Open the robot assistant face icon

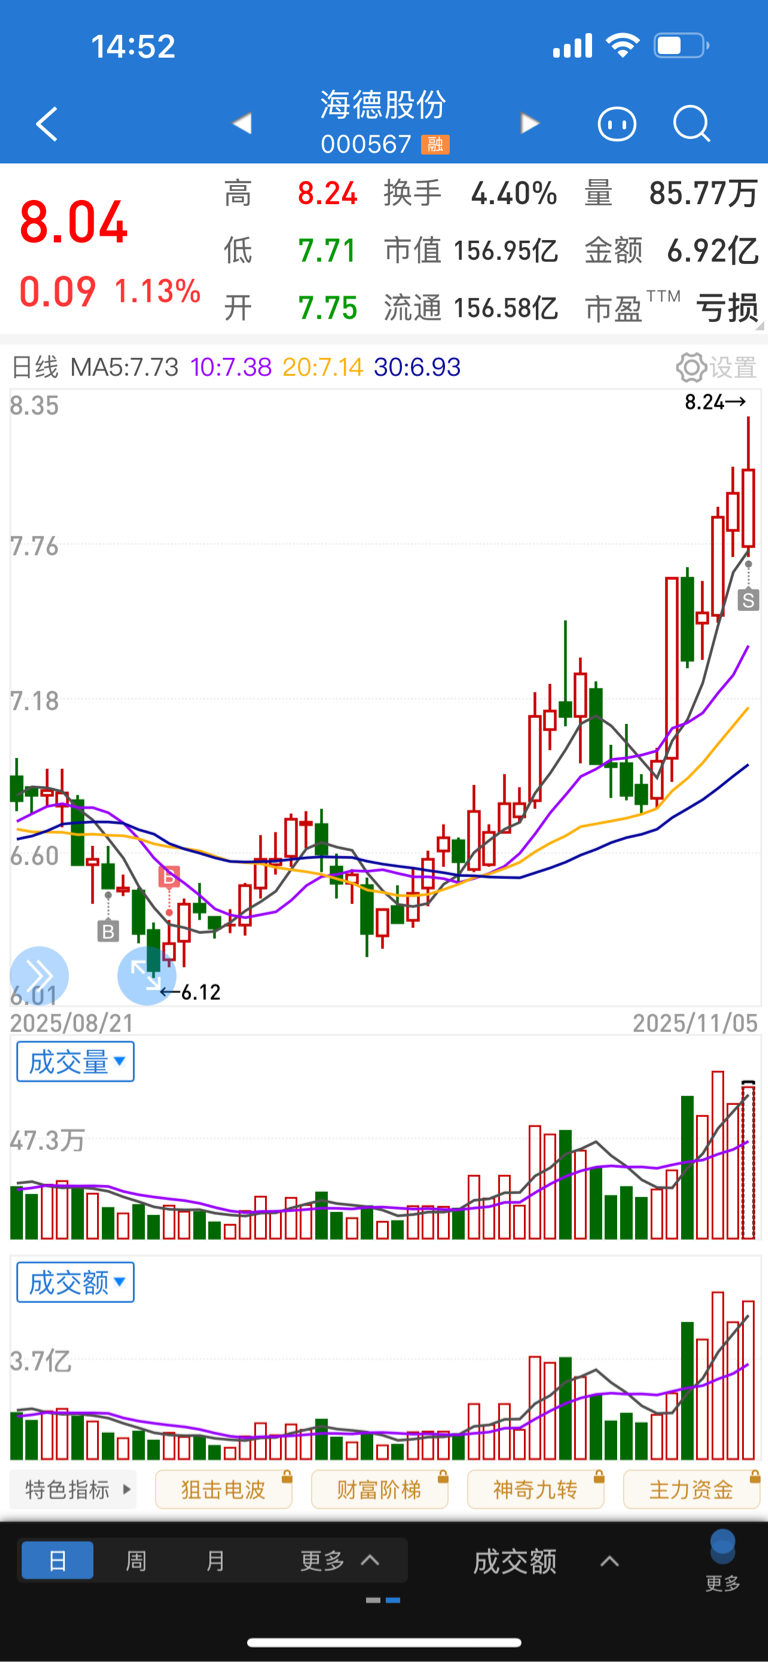point(617,124)
